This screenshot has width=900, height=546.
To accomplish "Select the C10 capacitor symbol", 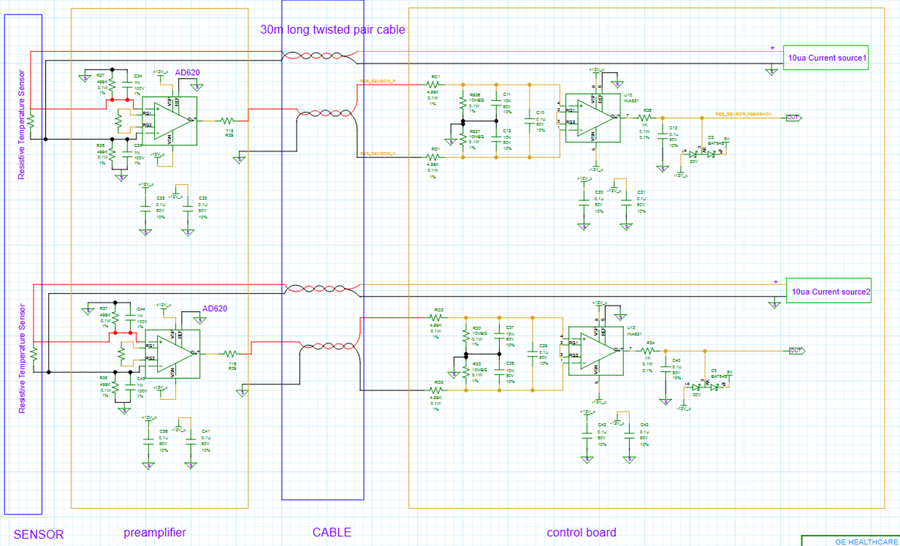I will coord(529,121).
